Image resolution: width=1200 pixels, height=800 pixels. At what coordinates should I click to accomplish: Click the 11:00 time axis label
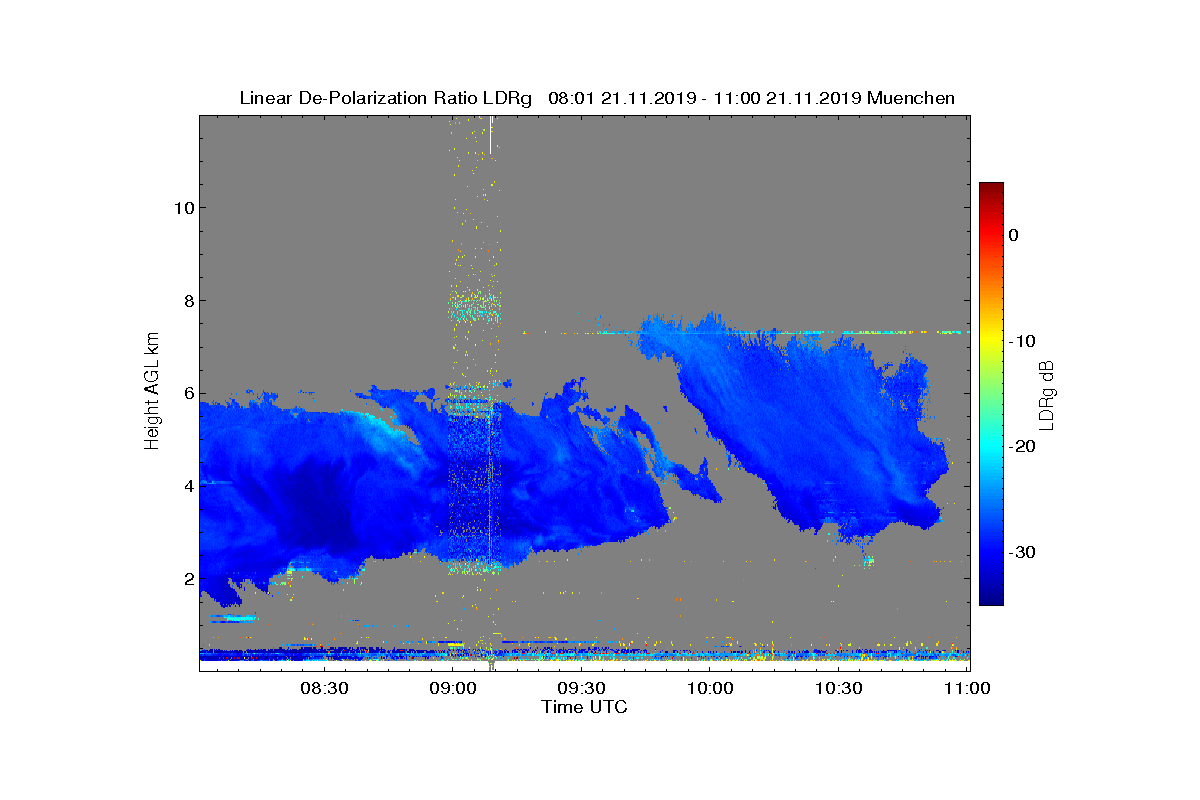(967, 688)
